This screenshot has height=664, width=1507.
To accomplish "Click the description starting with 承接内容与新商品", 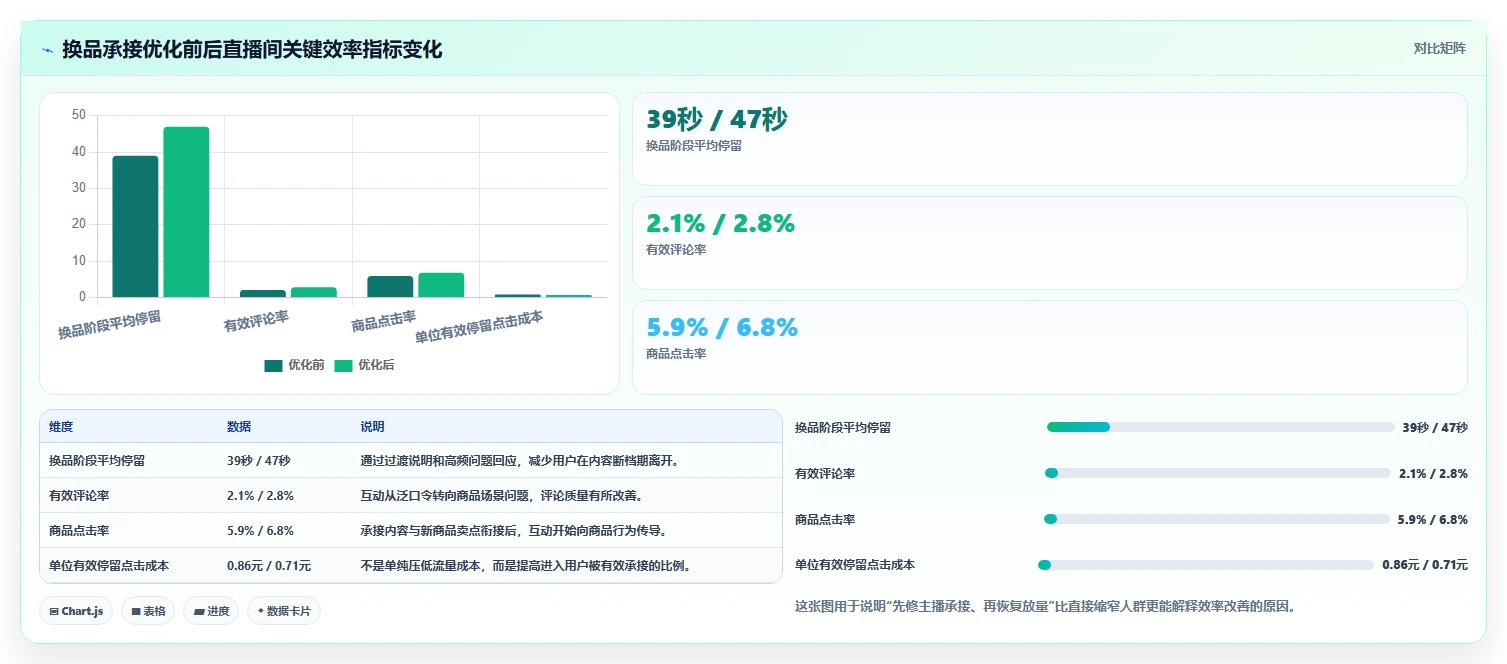I will pyautogui.click(x=514, y=531).
